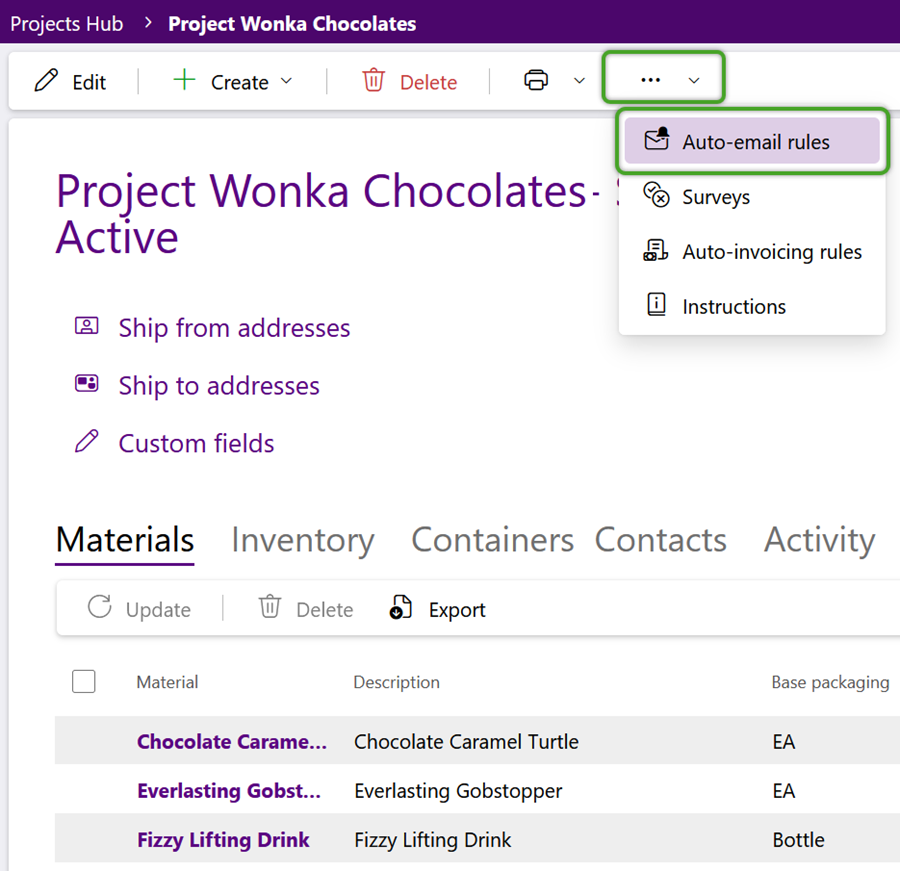
Task: Click EA packaging in Chocolate Caramel Turtle row
Action: tap(783, 741)
